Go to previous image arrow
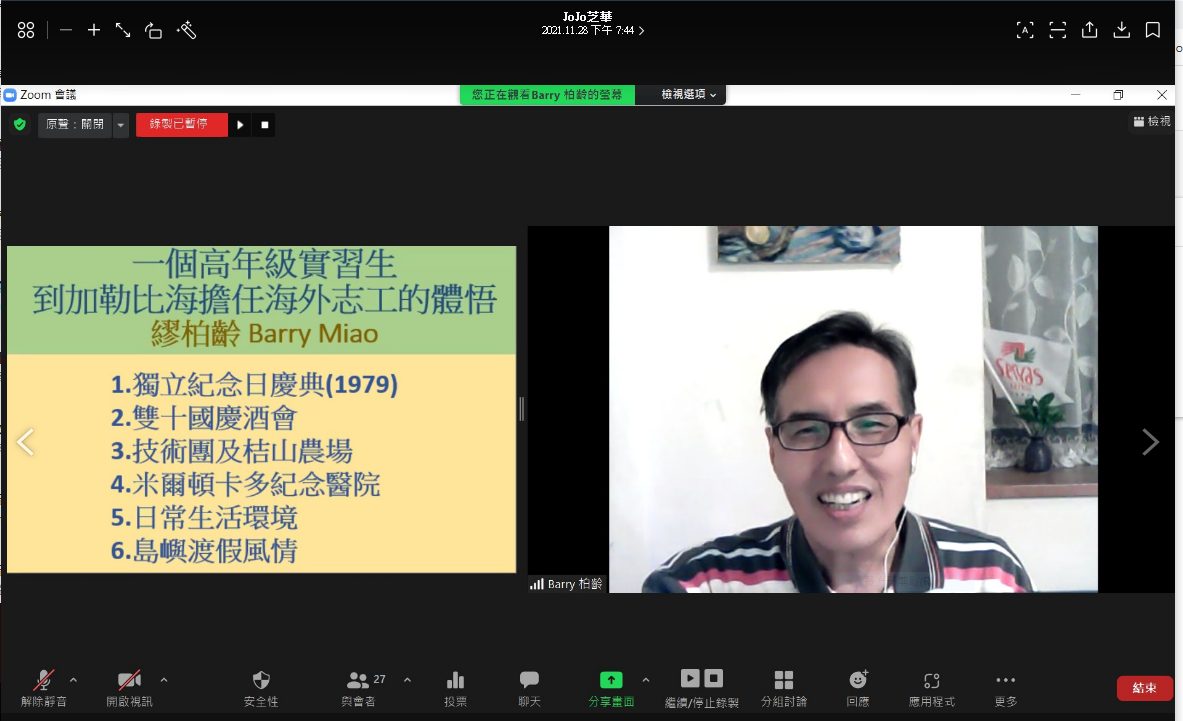1183x721 pixels. 26,442
